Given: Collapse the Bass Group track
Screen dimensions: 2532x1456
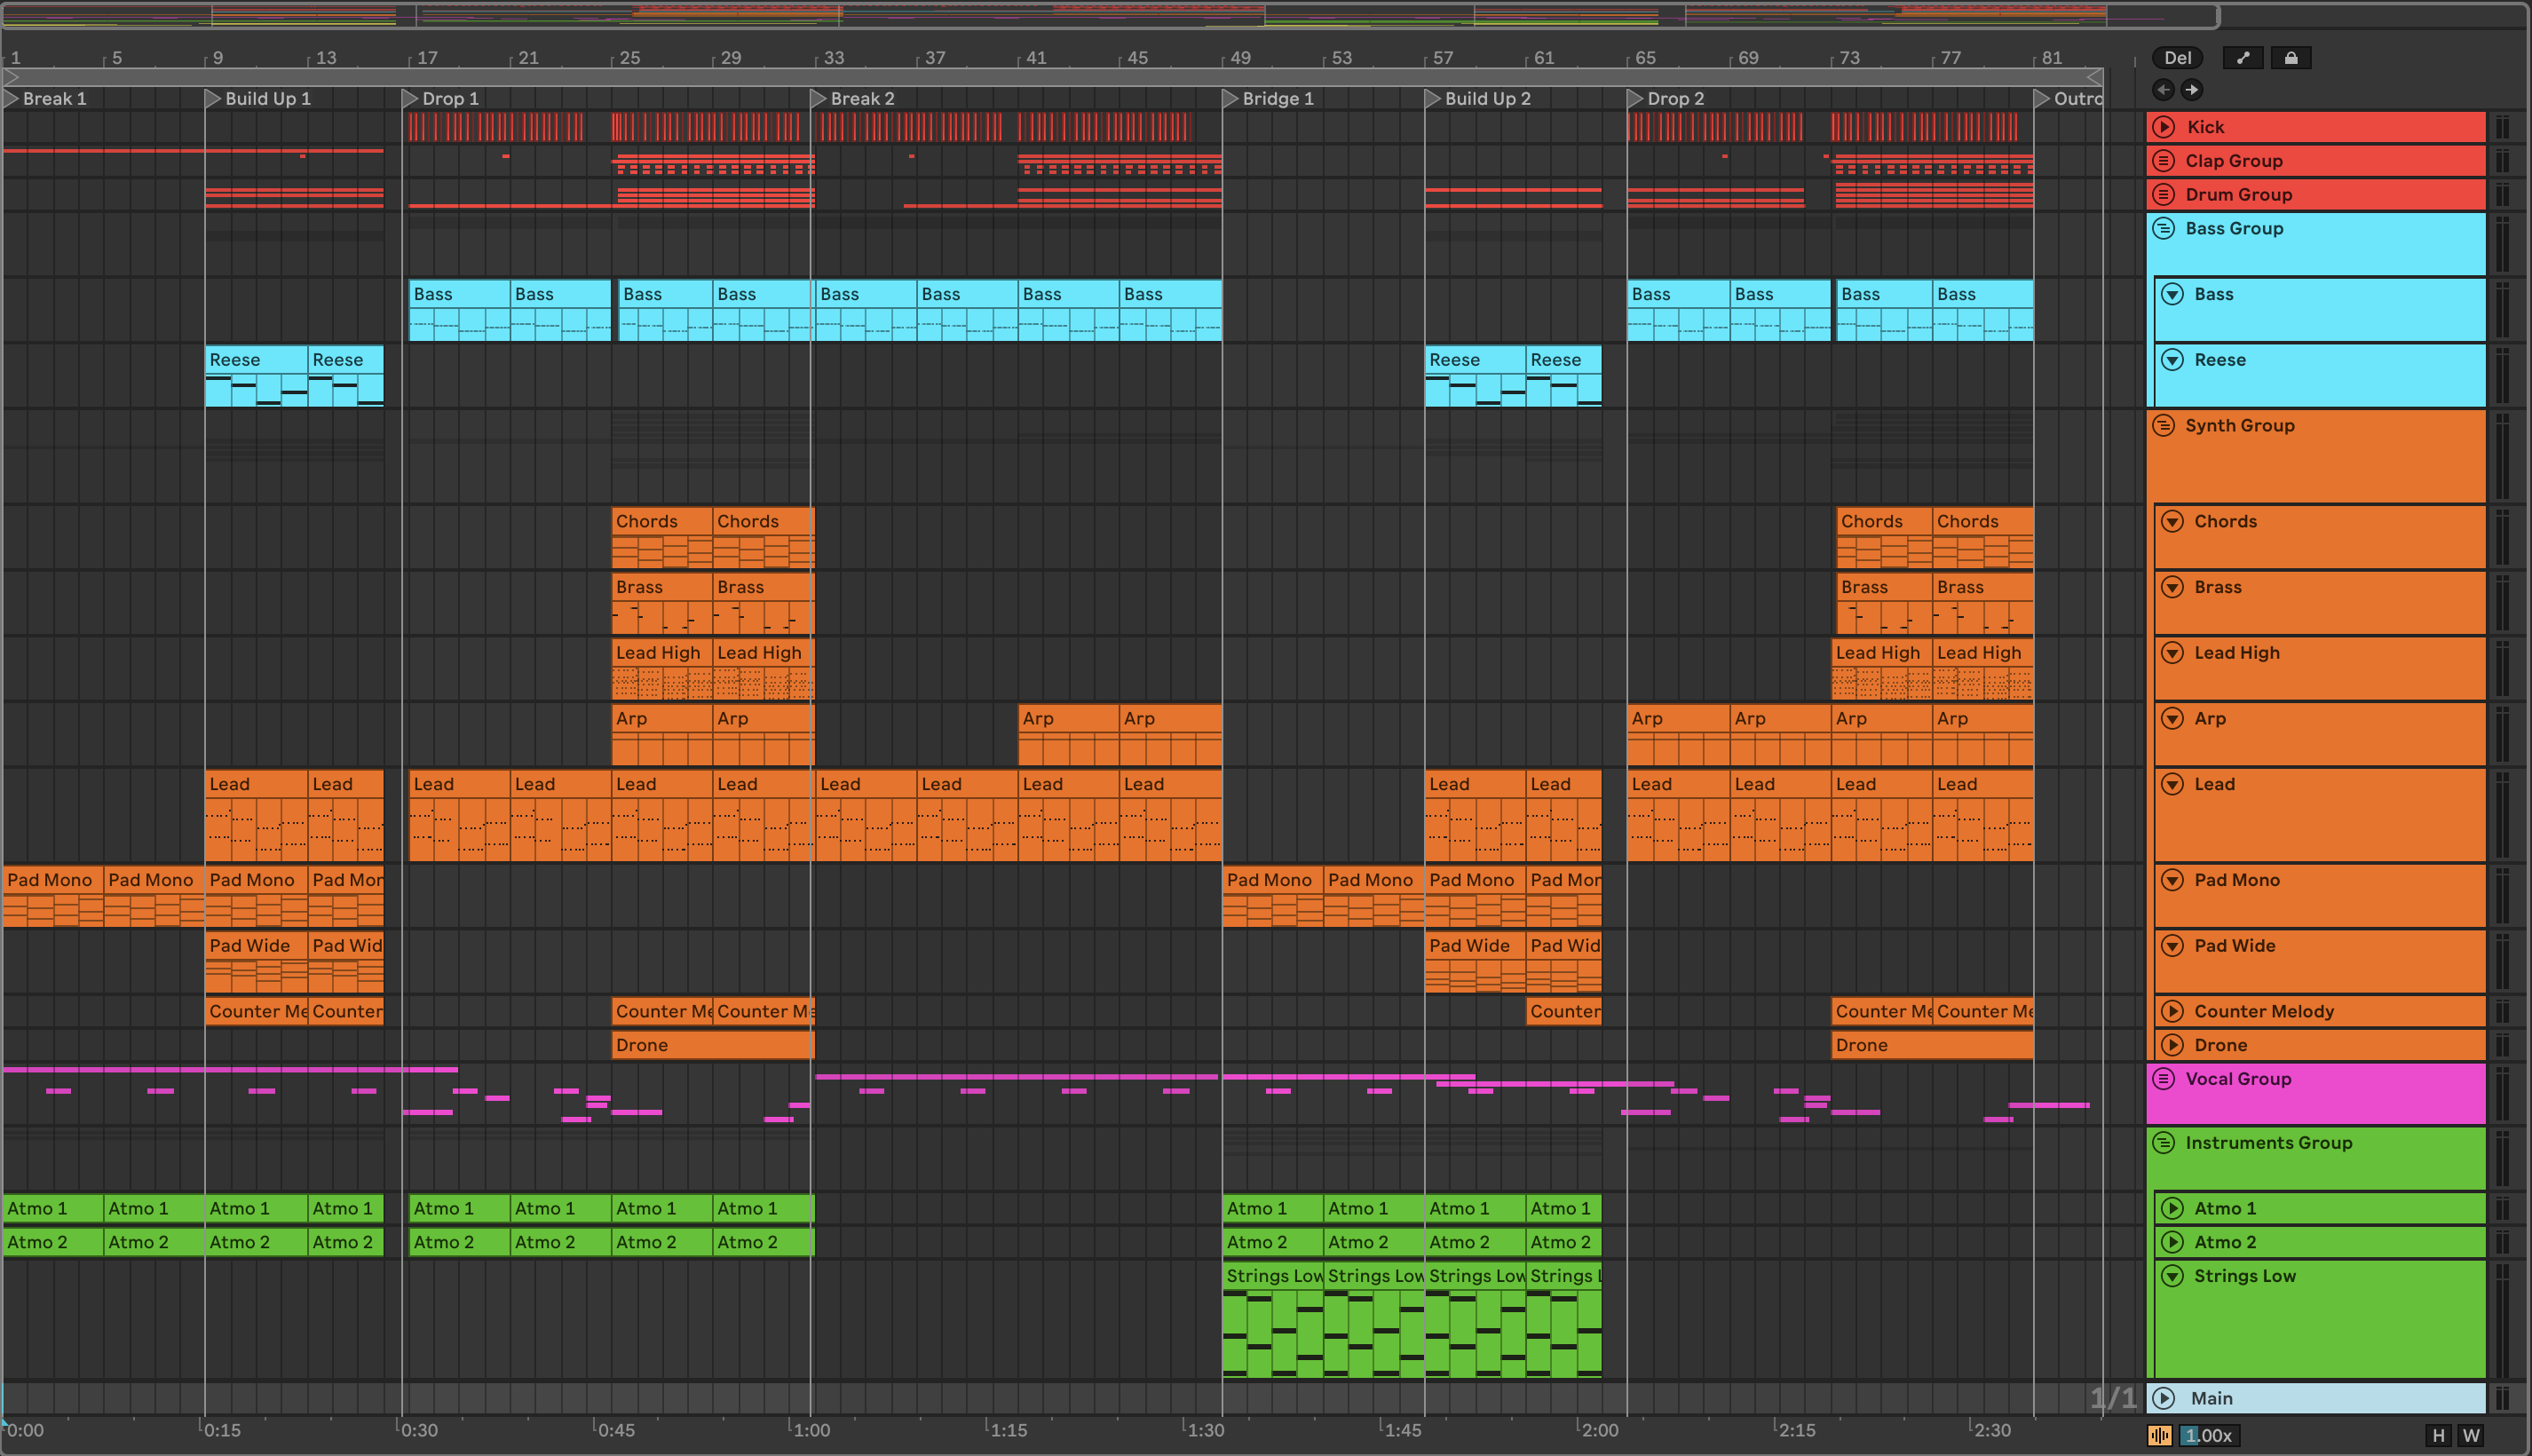Looking at the screenshot, I should pos(2164,228).
